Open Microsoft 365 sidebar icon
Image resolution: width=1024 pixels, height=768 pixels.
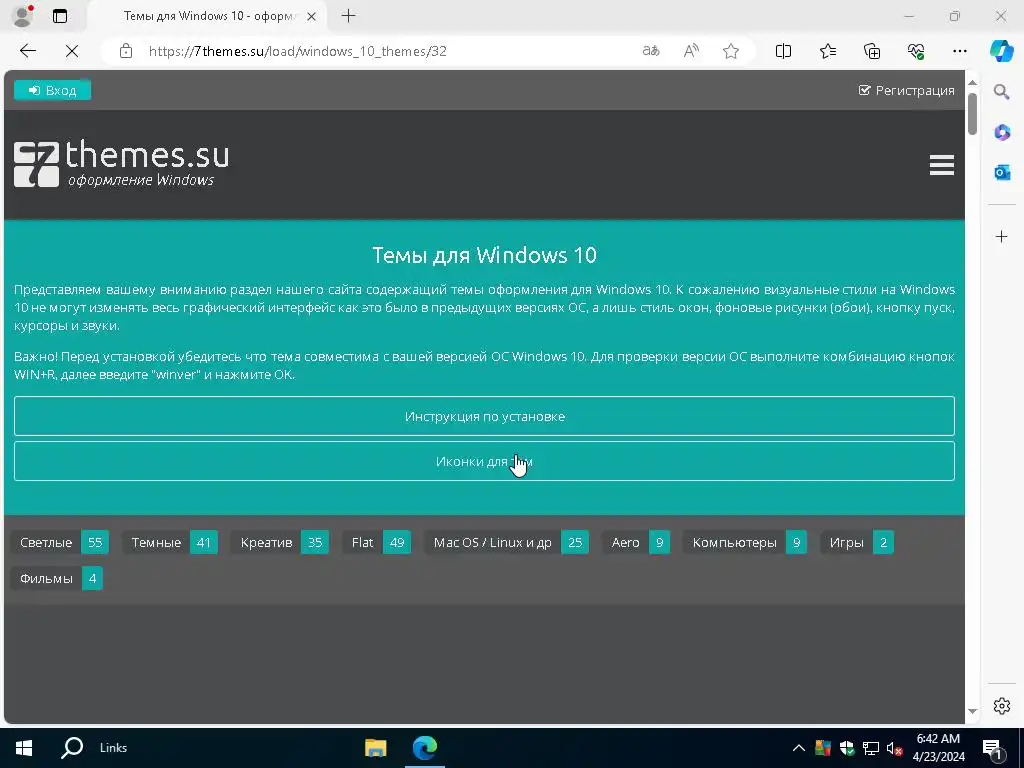tap(1002, 132)
